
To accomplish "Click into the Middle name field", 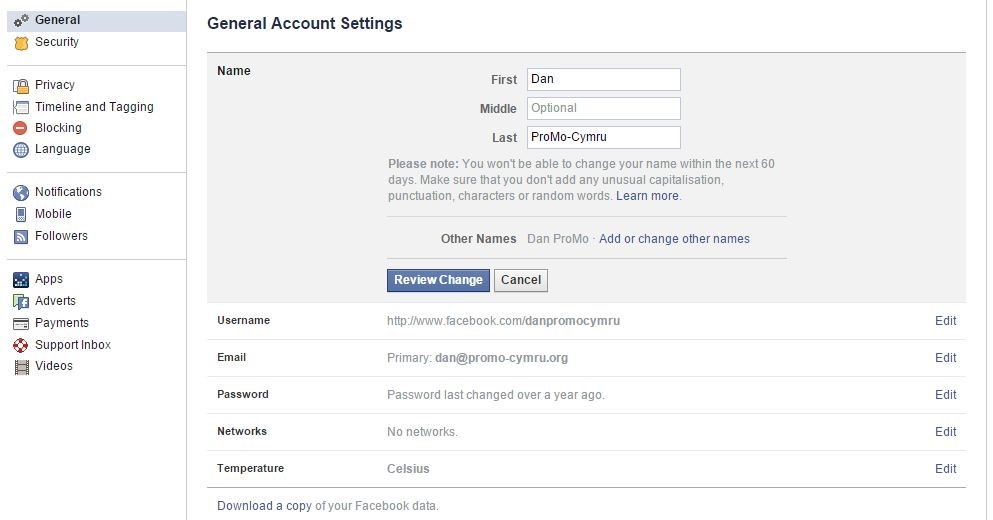I will (x=604, y=108).
